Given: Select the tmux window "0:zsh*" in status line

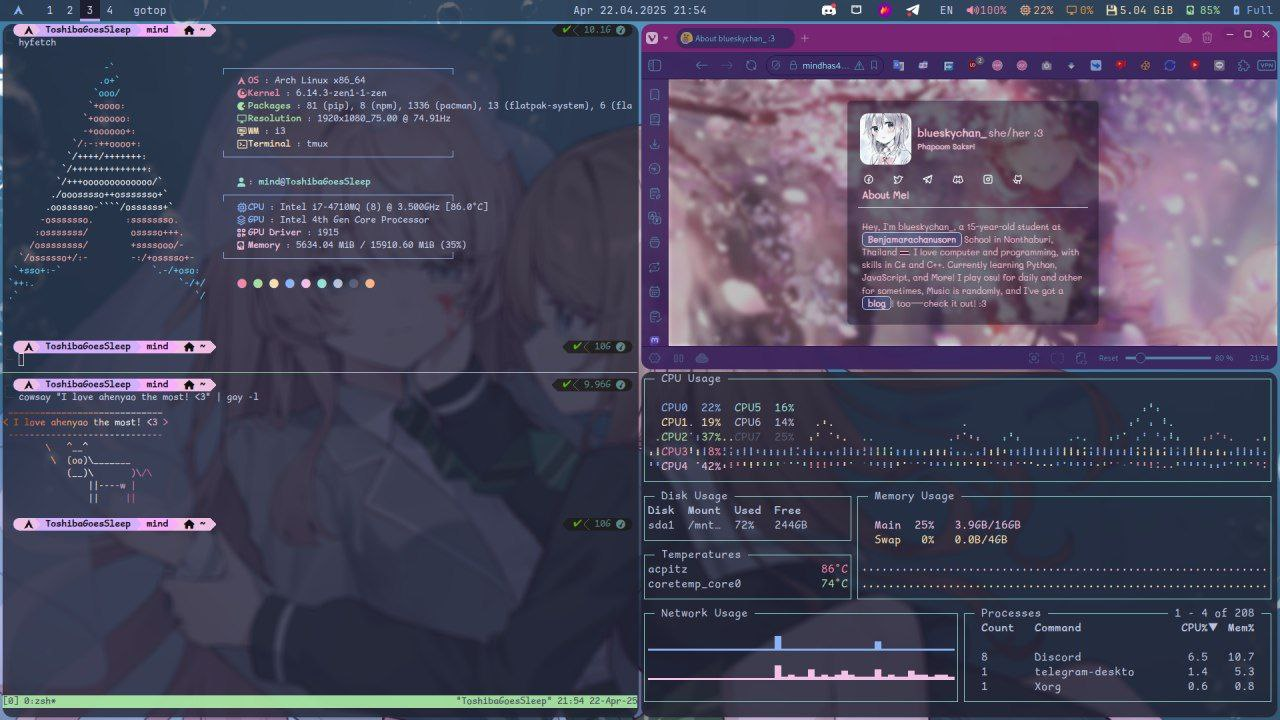Looking at the screenshot, I should click(38, 701).
